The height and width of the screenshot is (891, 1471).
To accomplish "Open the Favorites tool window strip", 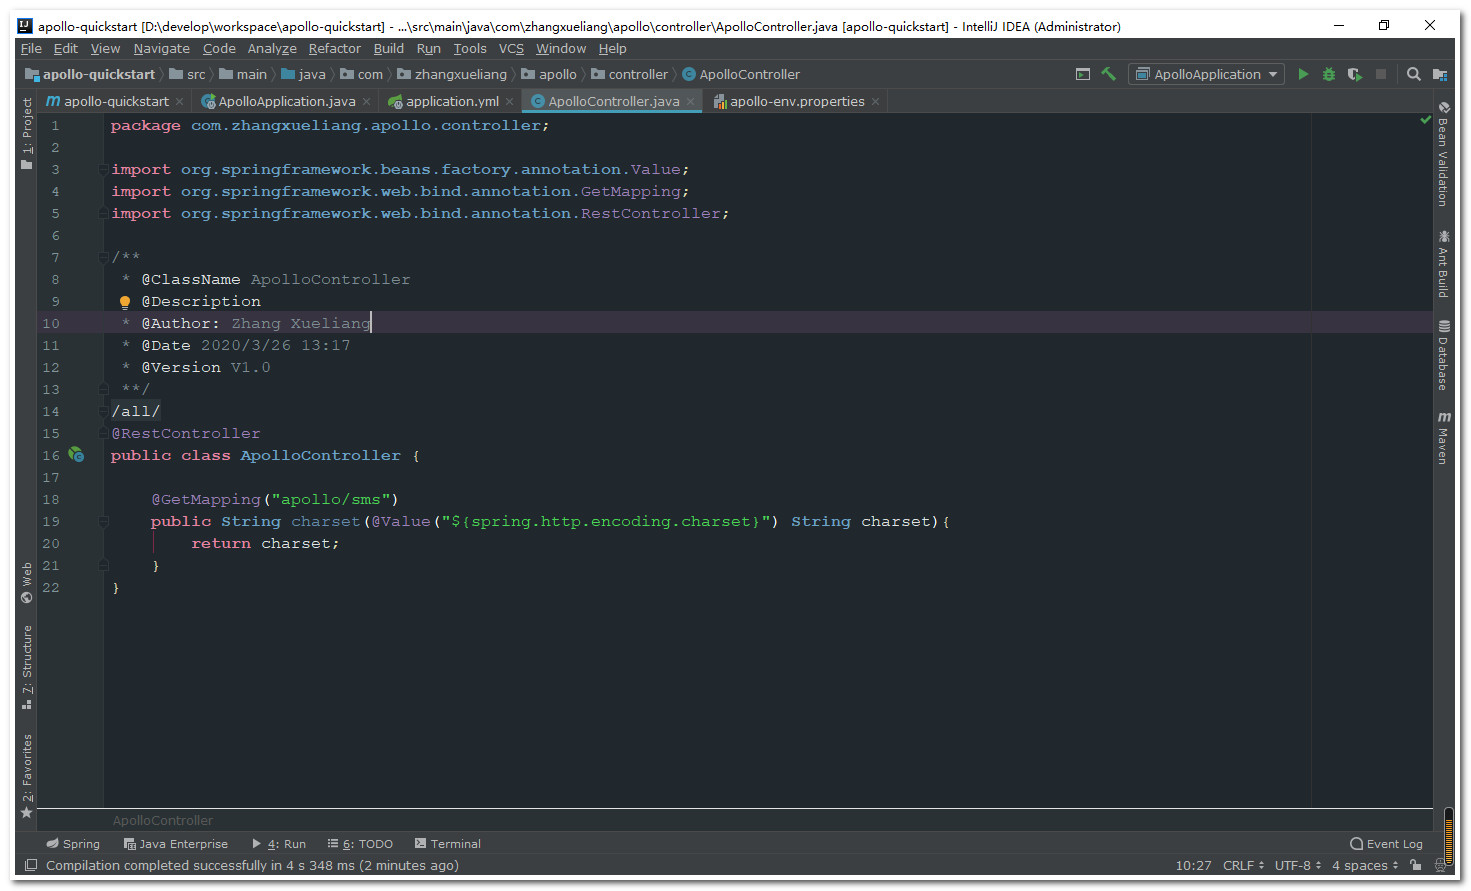I will [x=27, y=776].
